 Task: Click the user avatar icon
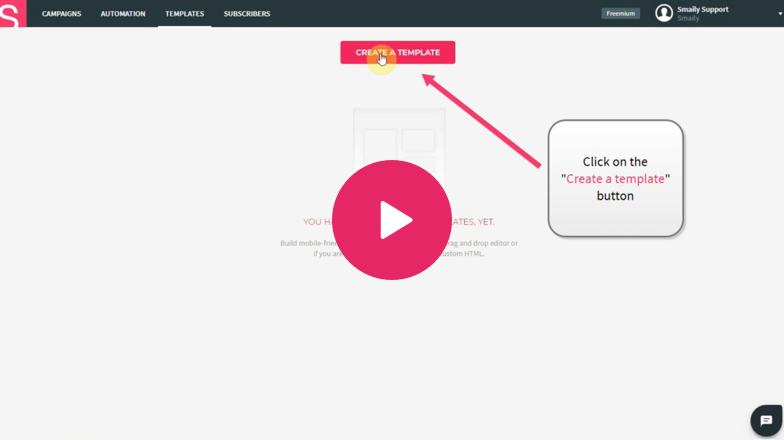coord(664,13)
